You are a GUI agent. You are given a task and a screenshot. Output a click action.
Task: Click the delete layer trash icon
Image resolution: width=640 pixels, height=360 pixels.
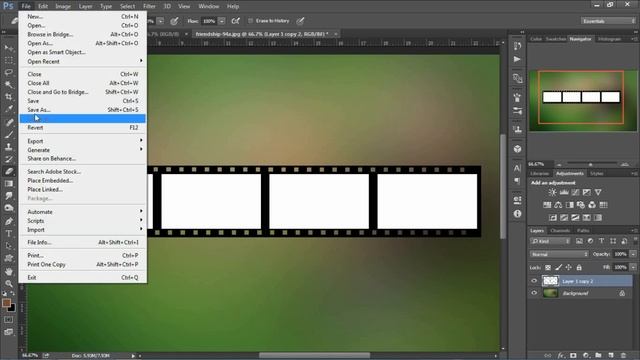point(623,356)
